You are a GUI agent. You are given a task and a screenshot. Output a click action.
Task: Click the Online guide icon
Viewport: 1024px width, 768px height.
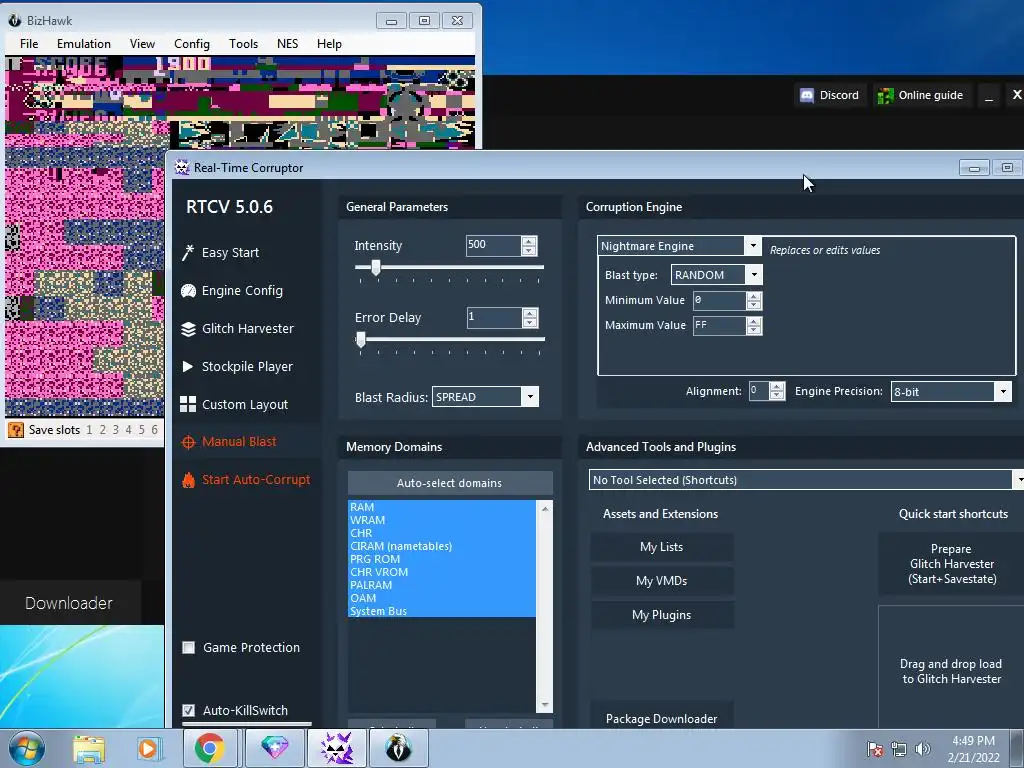885,95
